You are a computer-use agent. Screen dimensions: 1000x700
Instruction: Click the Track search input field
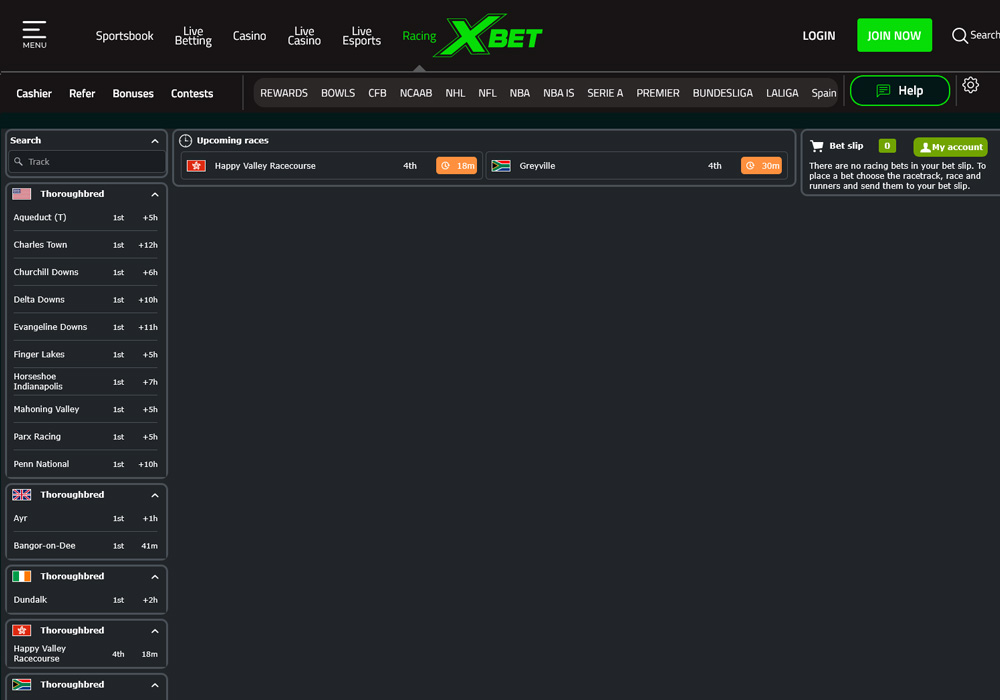[86, 161]
